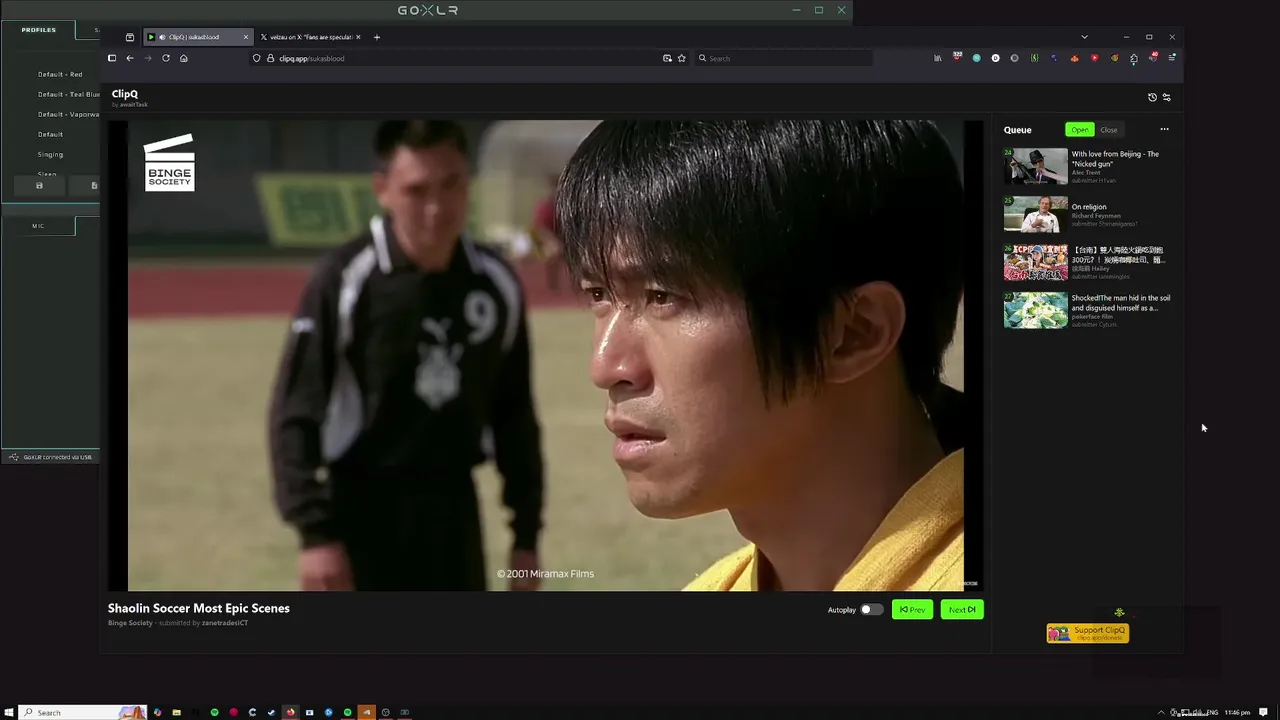The height and width of the screenshot is (720, 1280).
Task: Select 'Default - Vaporwave' GoXLR profile
Action: [x=68, y=114]
